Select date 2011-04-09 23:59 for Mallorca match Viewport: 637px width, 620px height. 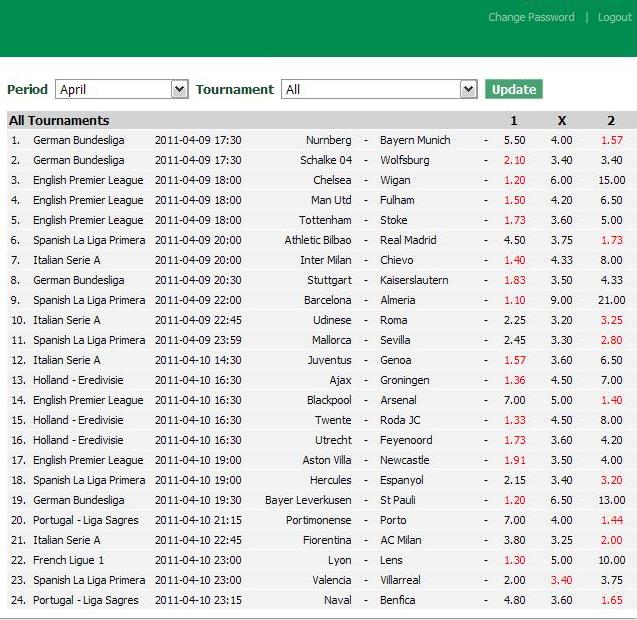point(198,340)
